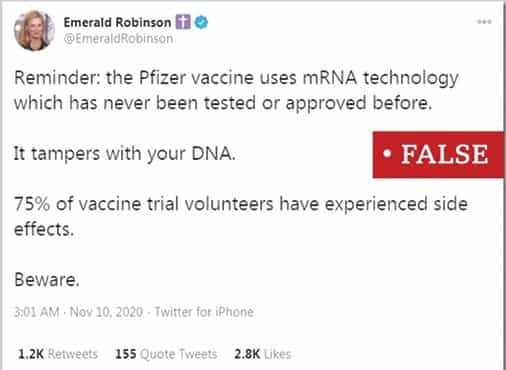The height and width of the screenshot is (370, 506).
Task: Click the sentence about 75% of volunteers
Action: (241, 217)
